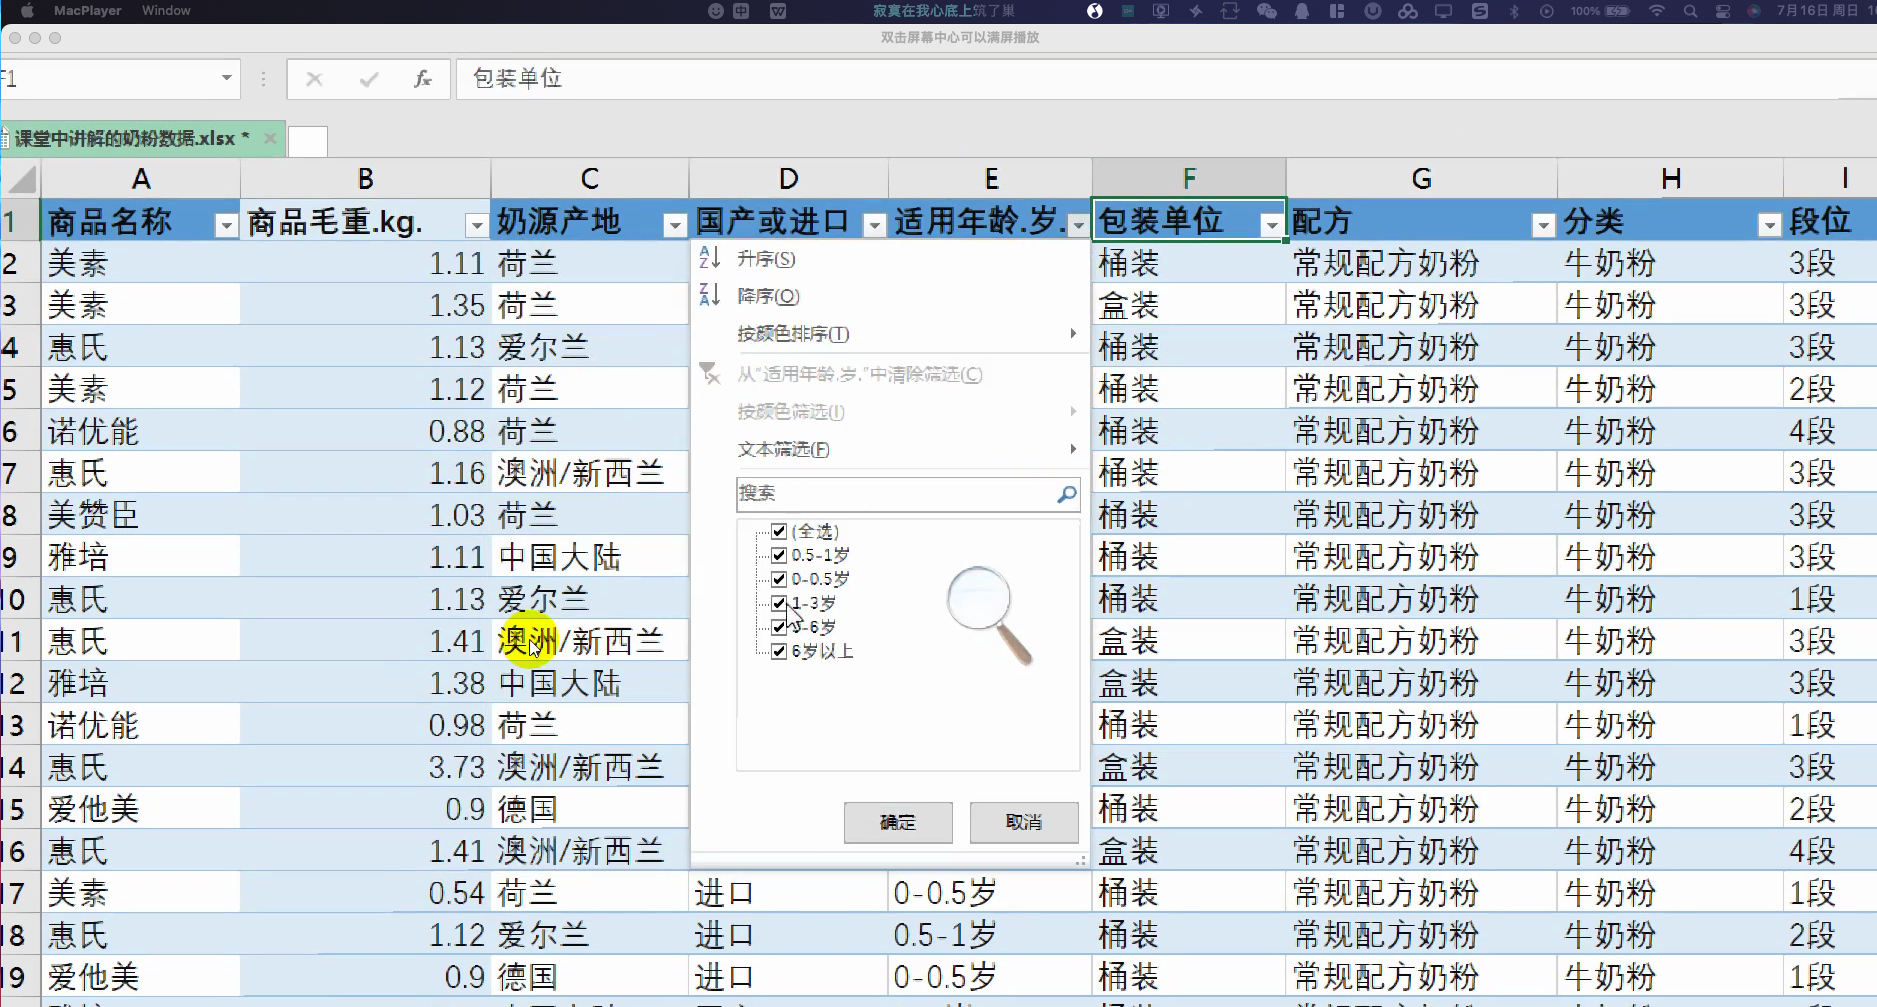The image size is (1877, 1007).
Task: Open the 商品毛重.kg. column filter dropdown
Action: [x=476, y=226]
